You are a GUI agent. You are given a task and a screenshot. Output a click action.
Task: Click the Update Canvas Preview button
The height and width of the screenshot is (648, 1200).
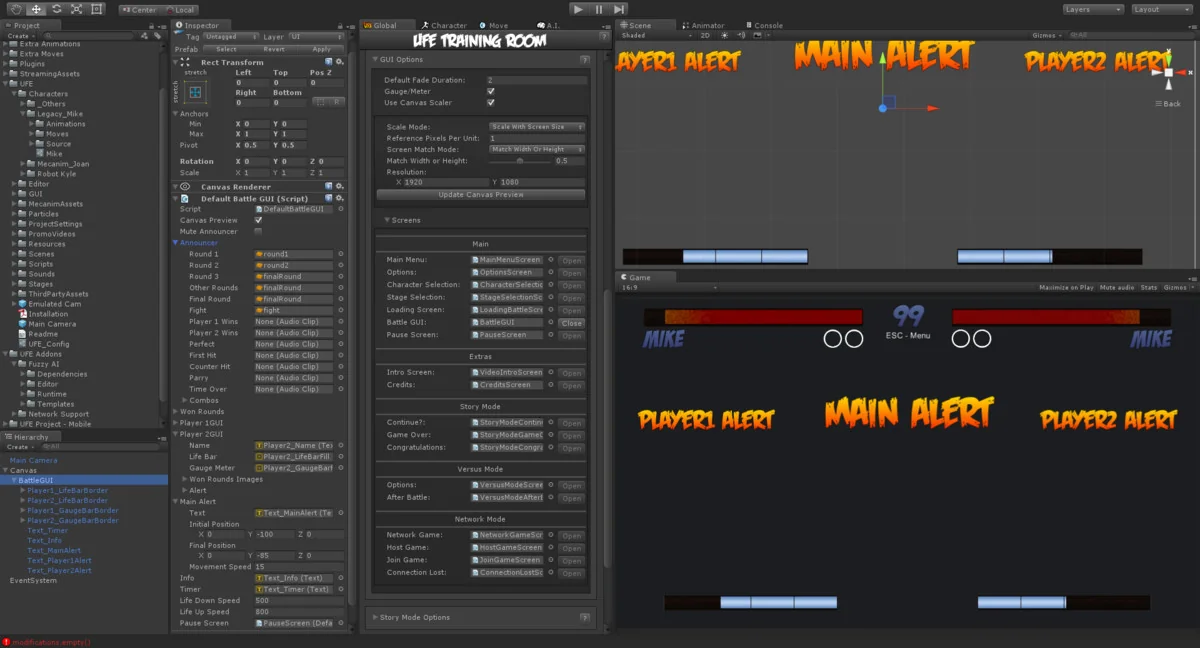click(480, 193)
